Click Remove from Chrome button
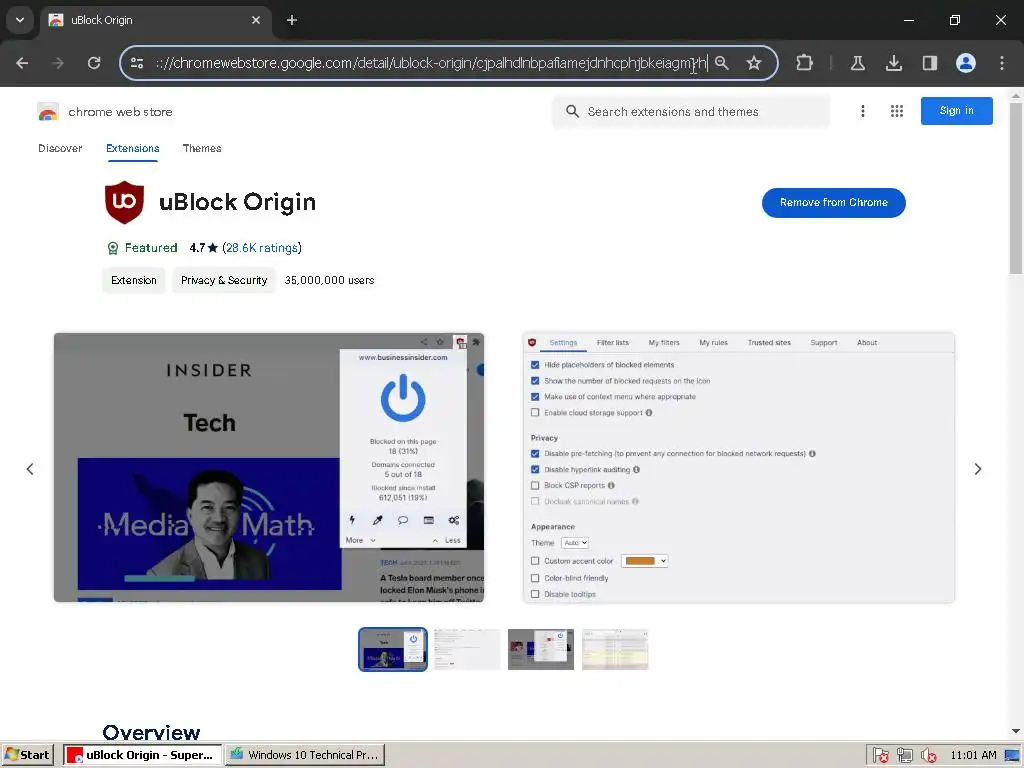1024x768 pixels. coord(833,203)
